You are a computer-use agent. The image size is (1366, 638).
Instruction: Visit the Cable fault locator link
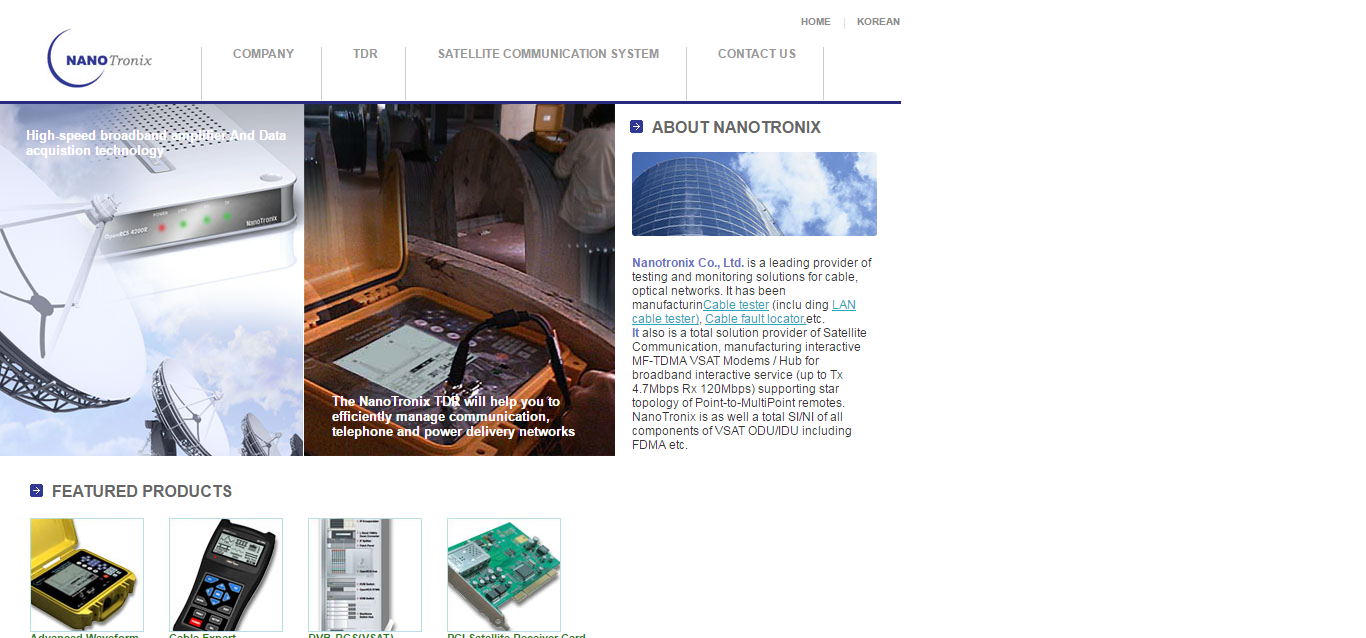click(754, 319)
